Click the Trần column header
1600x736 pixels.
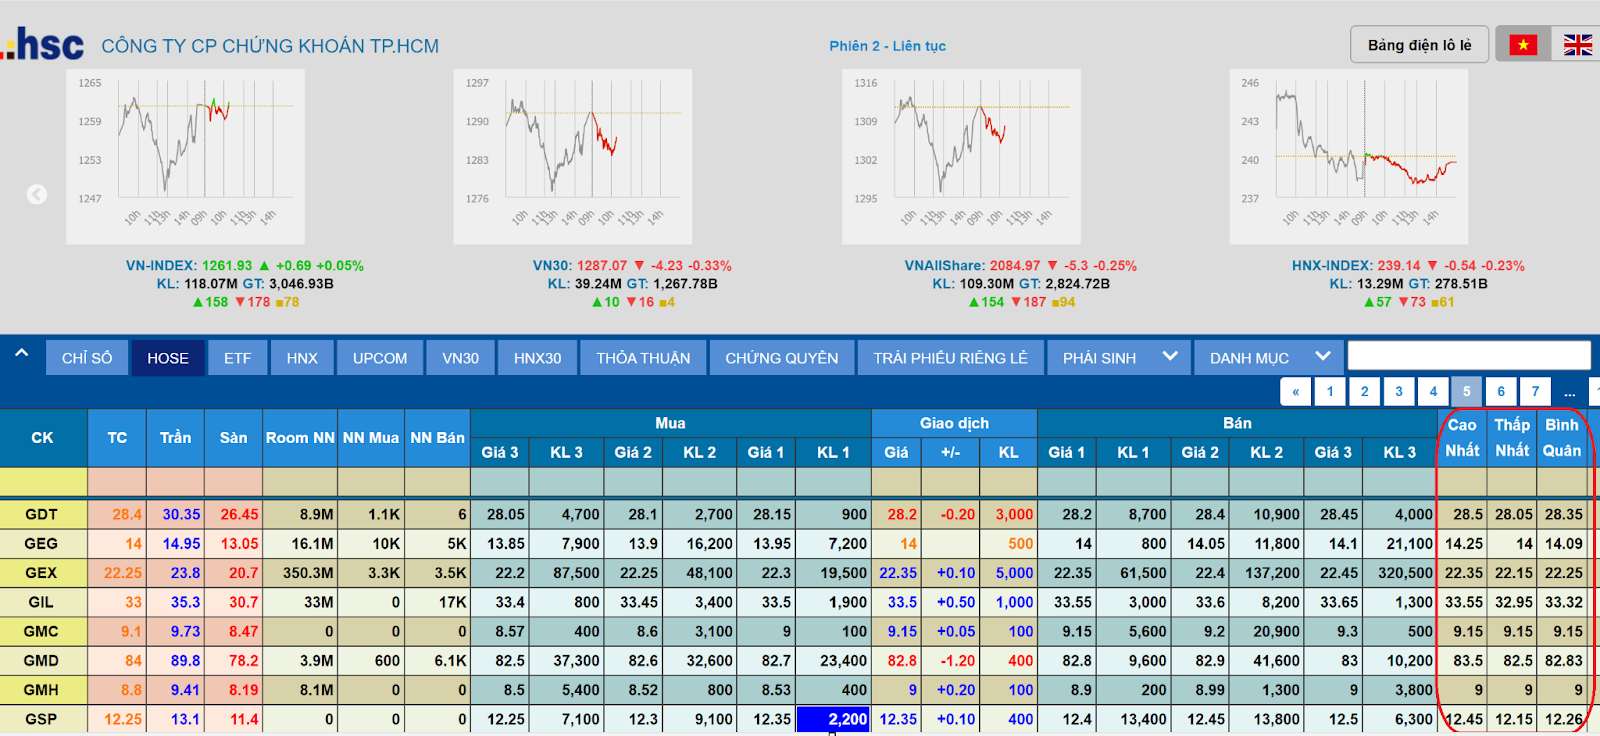click(x=175, y=438)
